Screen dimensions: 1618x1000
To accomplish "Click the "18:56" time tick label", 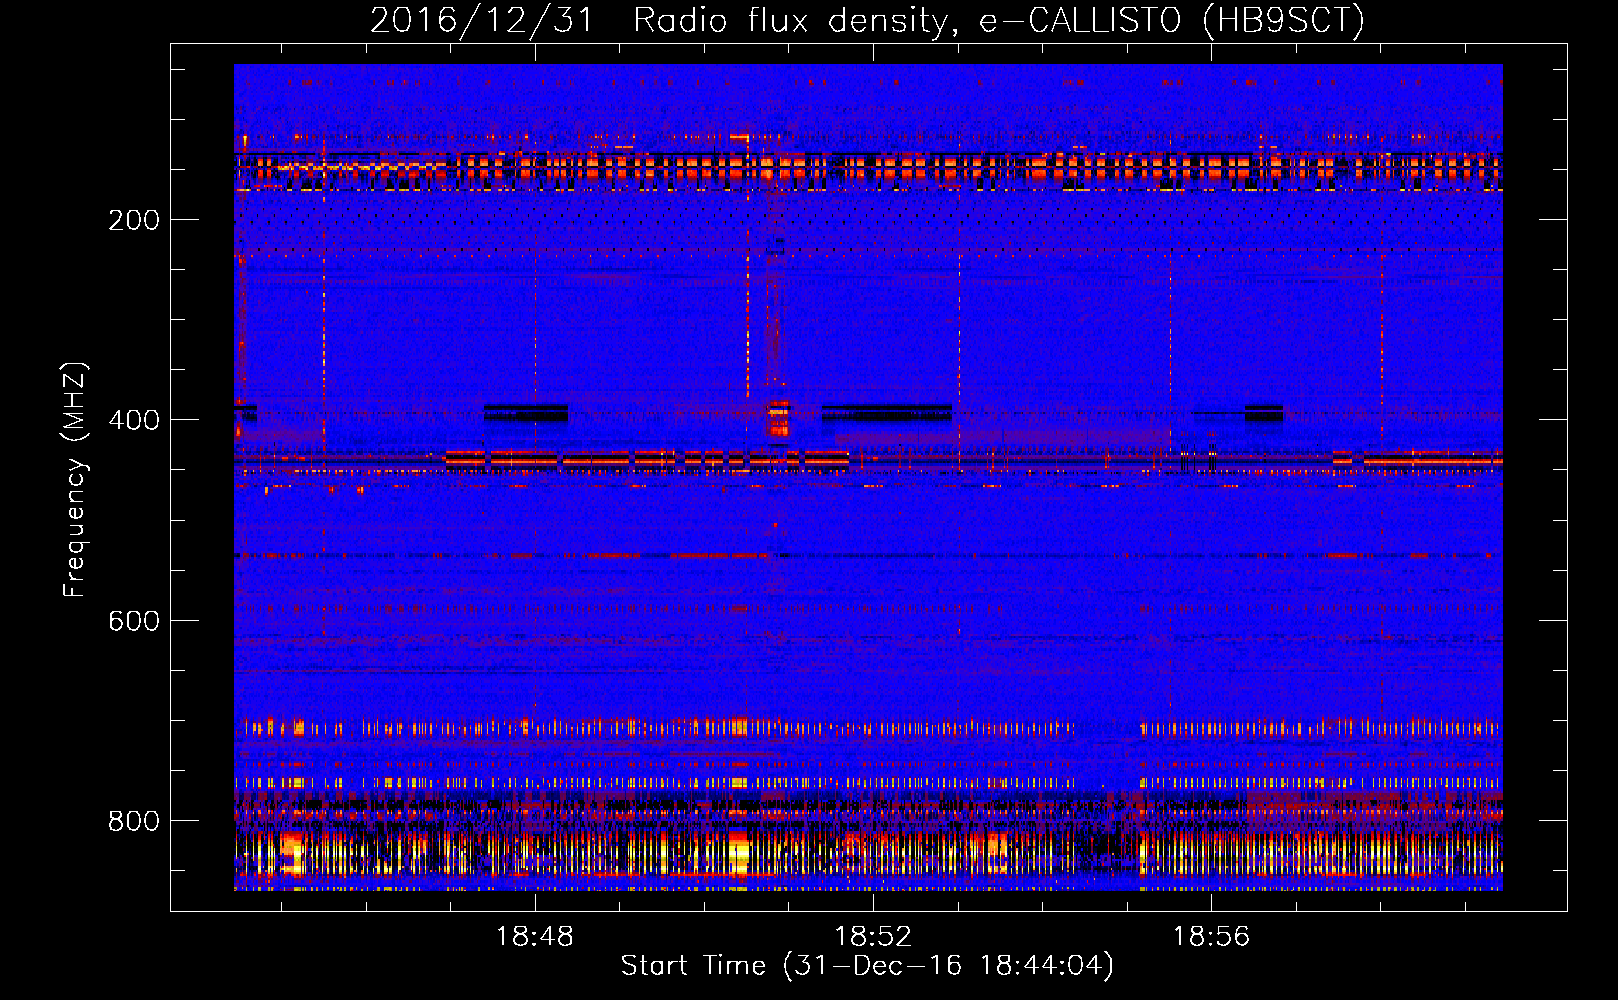I will pos(1211,936).
